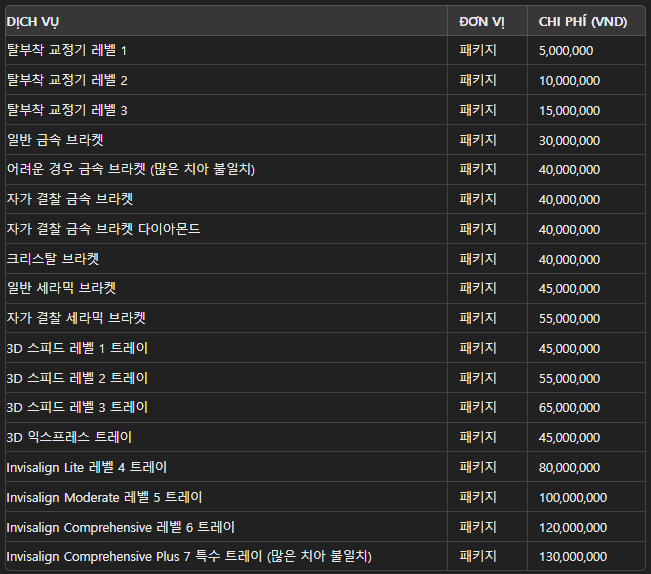651x574 pixels.
Task: Click '45,000,000' in the 3D 스피드 레벨 1 row
Action: click(x=569, y=348)
